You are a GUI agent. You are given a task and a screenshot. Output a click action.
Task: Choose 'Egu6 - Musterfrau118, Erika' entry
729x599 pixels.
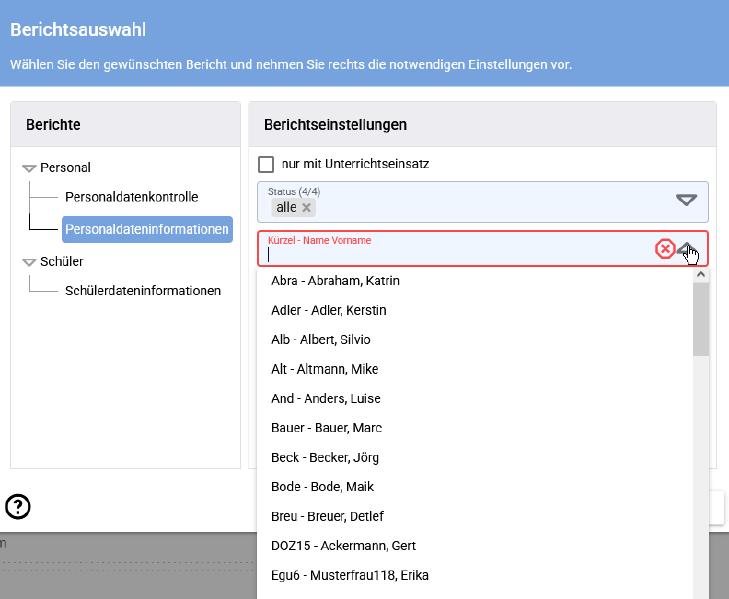click(x=350, y=575)
